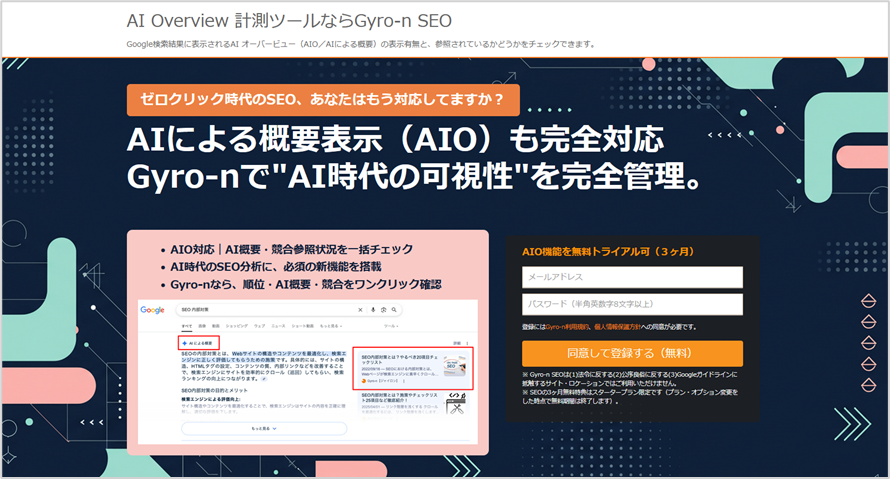Click the page title AI Overview 計測ツールならGyro-n SEO
The width and height of the screenshot is (890, 479).
pos(289,21)
